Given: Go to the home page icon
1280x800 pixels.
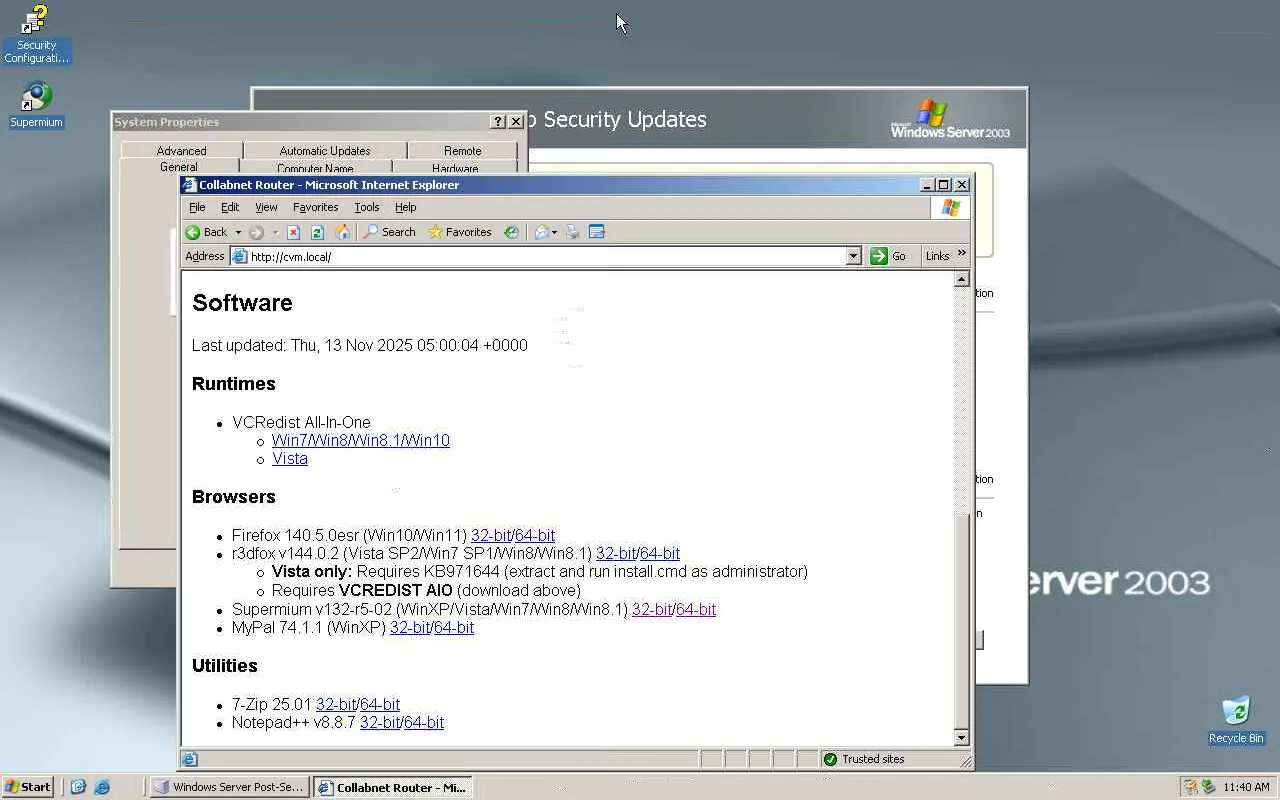Looking at the screenshot, I should (342, 232).
